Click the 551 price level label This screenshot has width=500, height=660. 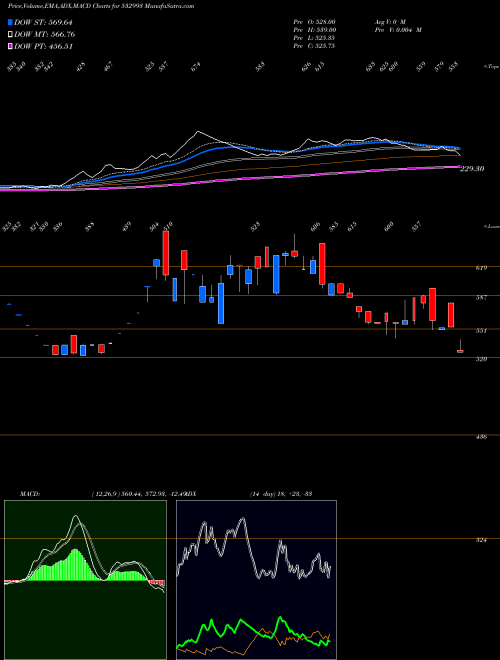(x=482, y=330)
